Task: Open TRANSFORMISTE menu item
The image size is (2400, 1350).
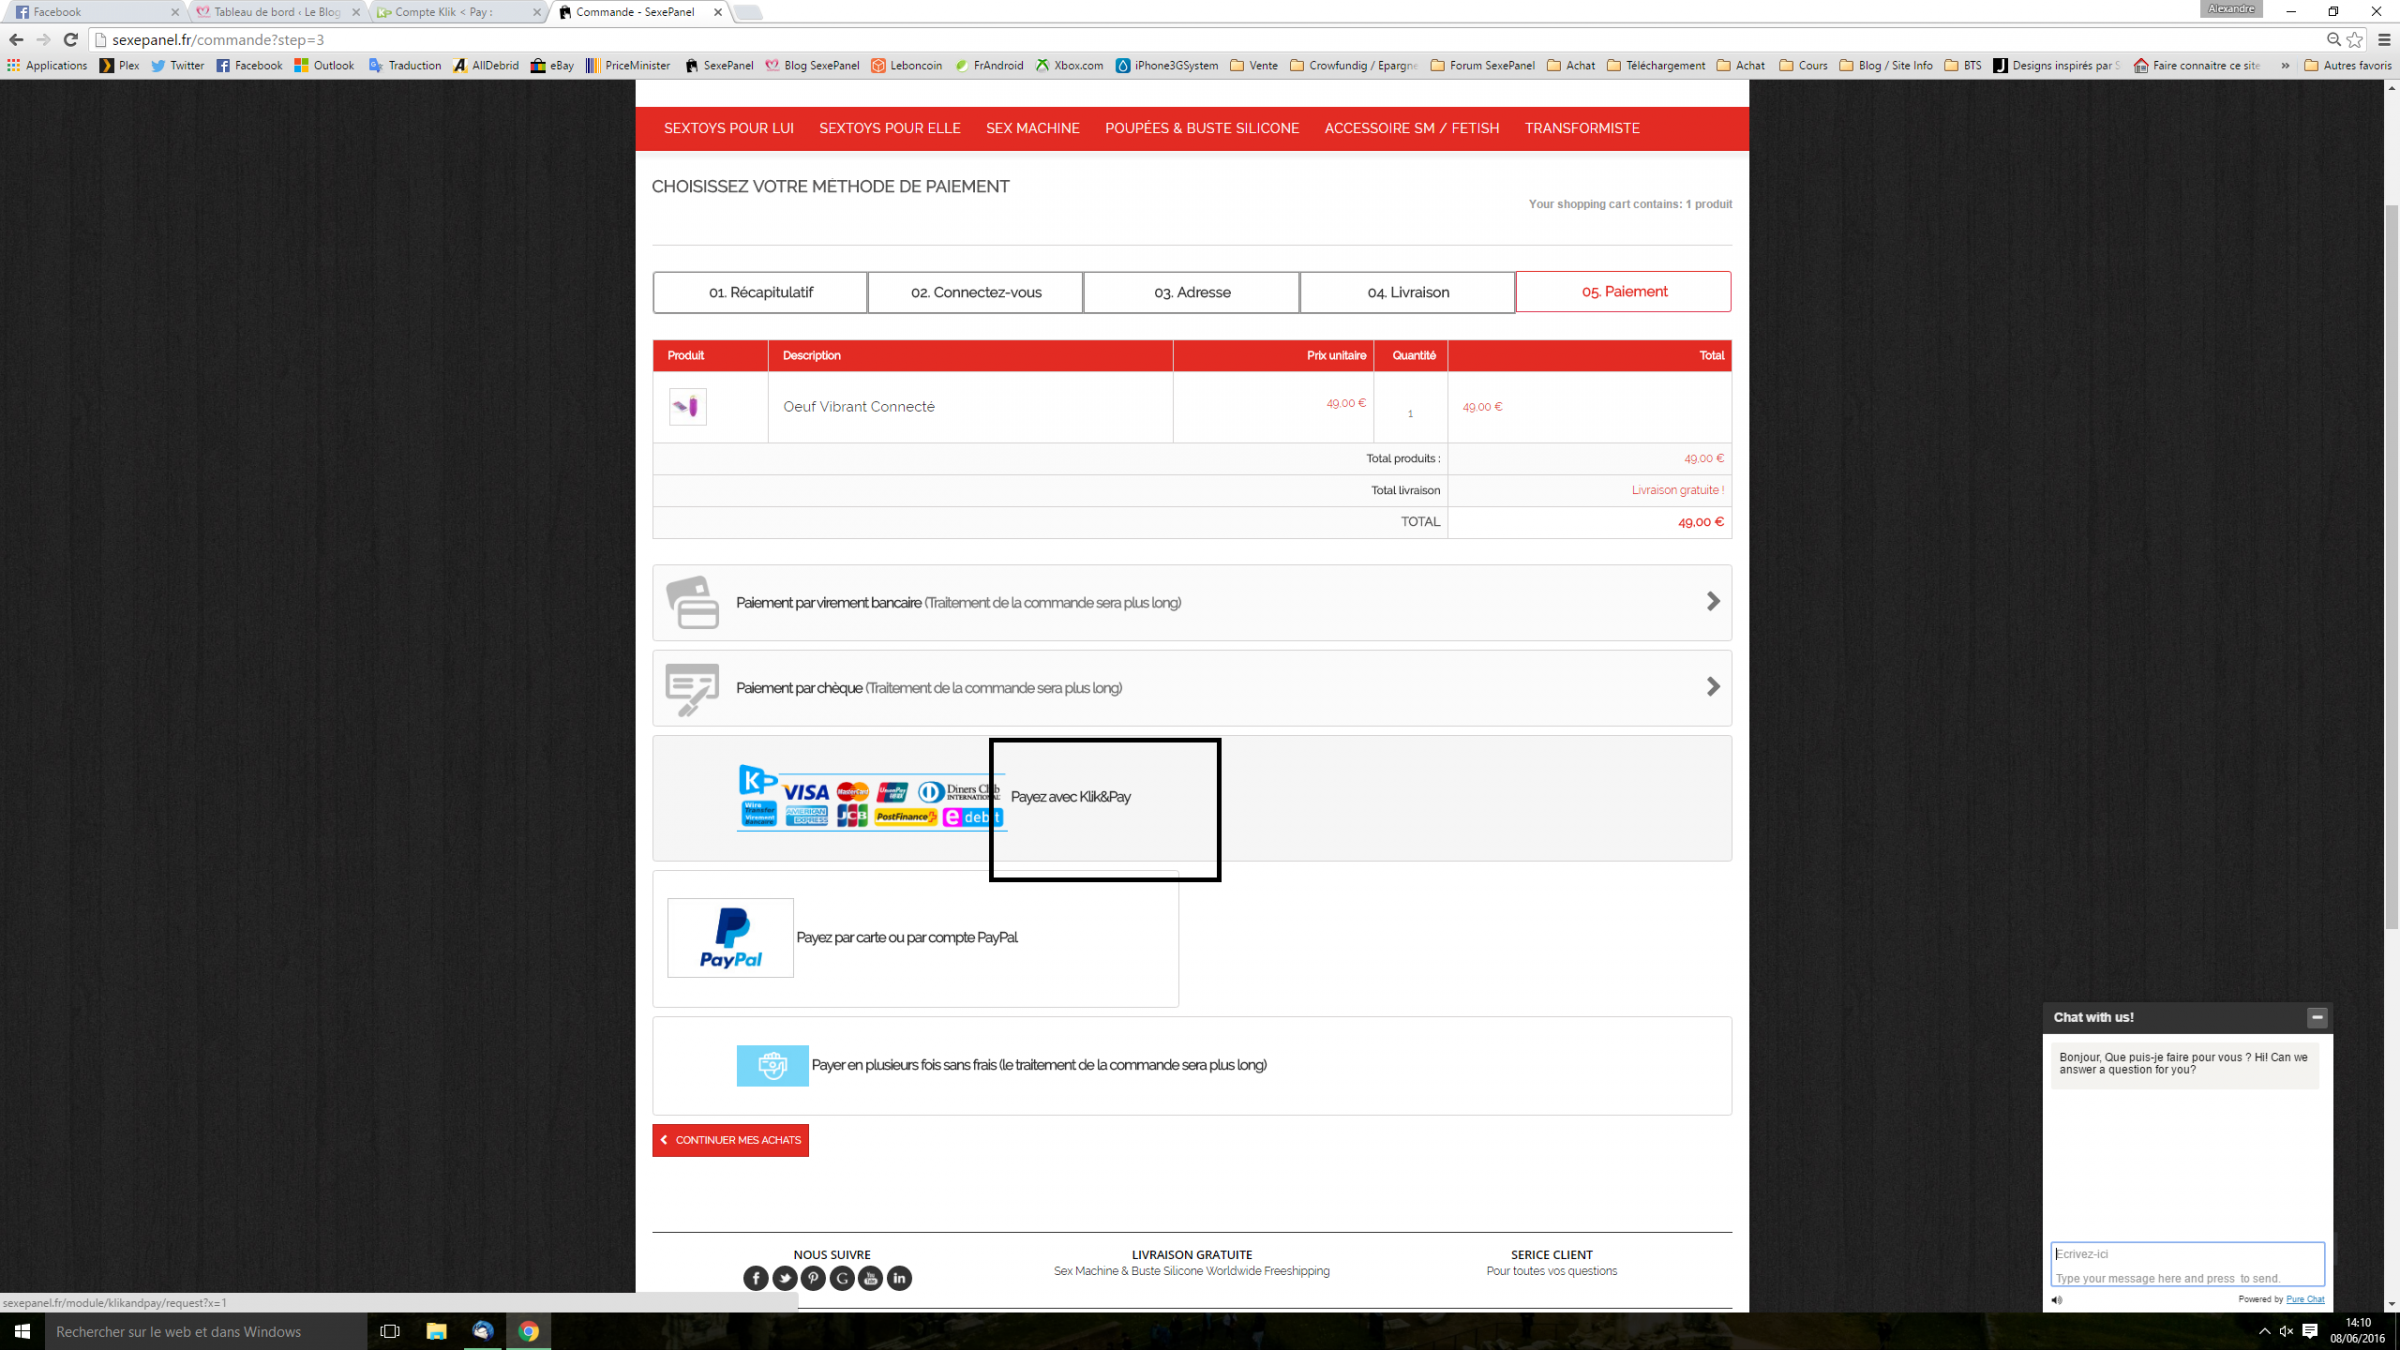Action: tap(1582, 128)
